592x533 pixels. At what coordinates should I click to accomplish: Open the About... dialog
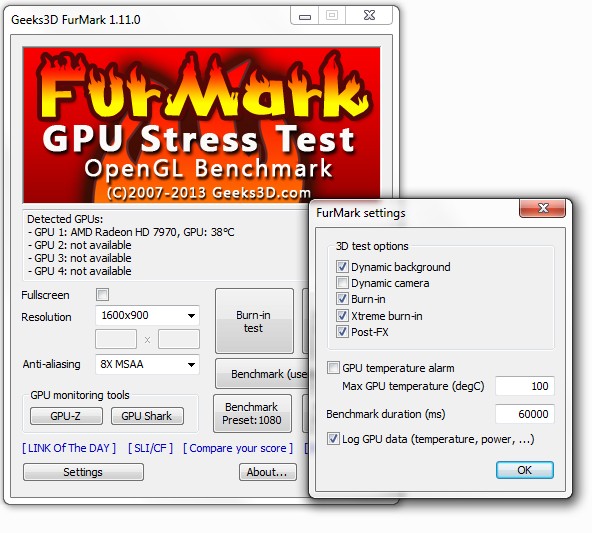pyautogui.click(x=268, y=472)
